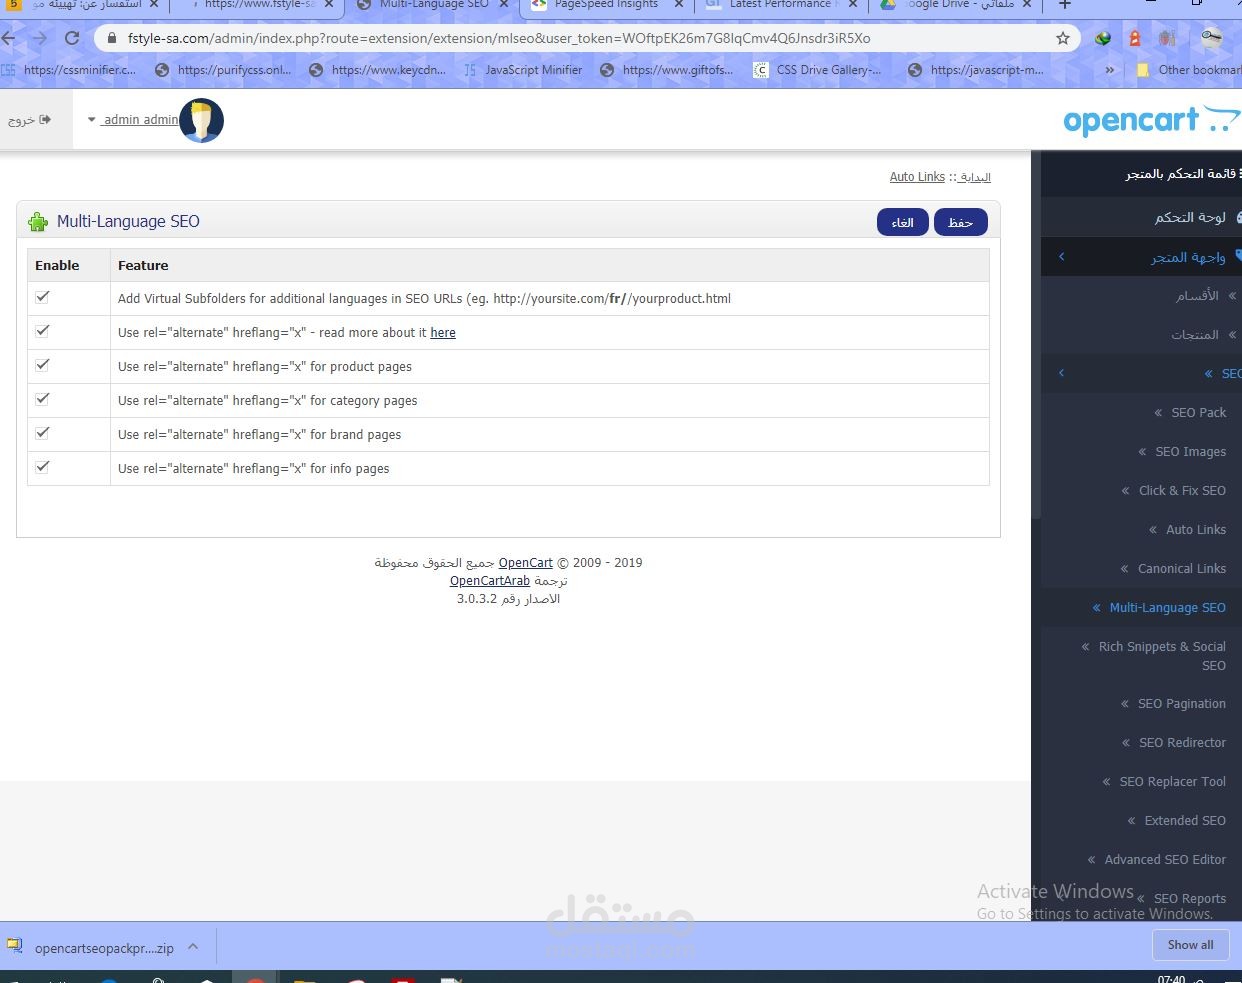Open the cssminifier bookmark

[x=69, y=70]
